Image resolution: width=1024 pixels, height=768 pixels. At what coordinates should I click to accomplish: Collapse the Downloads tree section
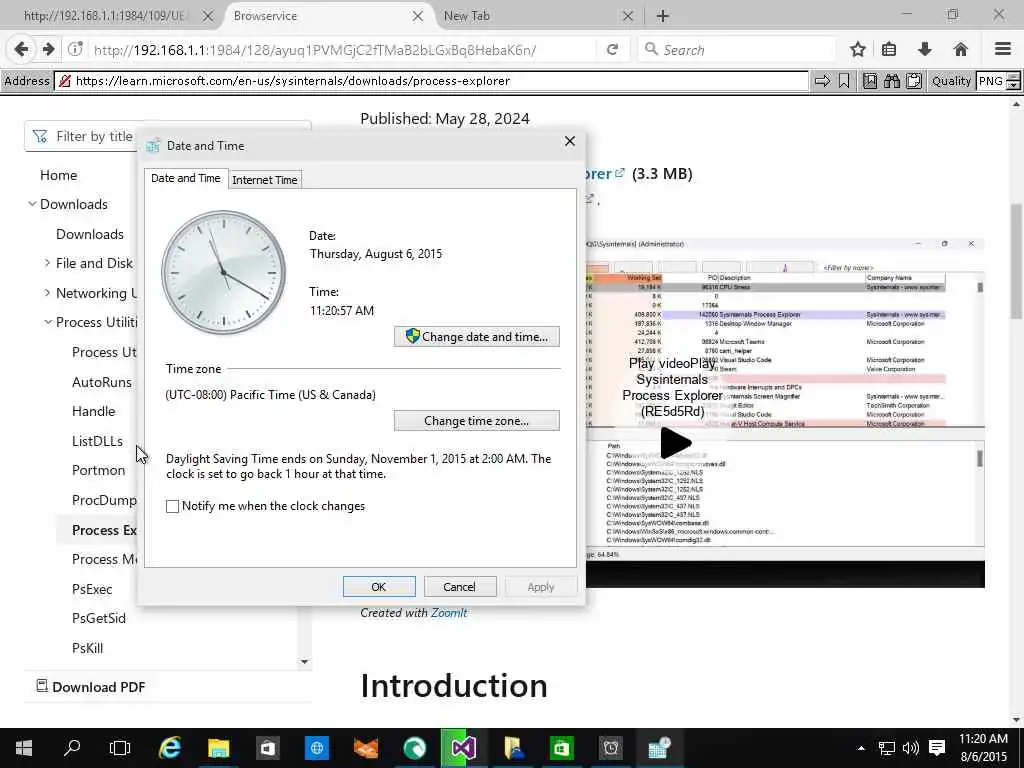point(32,204)
